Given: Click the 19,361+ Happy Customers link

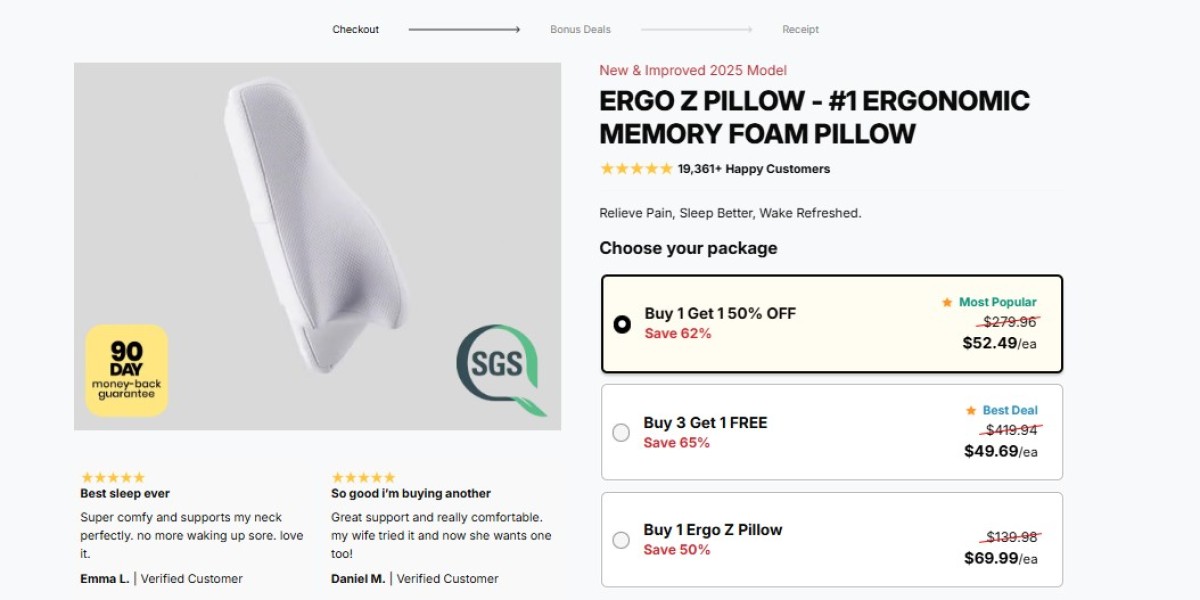Looking at the screenshot, I should 754,169.
